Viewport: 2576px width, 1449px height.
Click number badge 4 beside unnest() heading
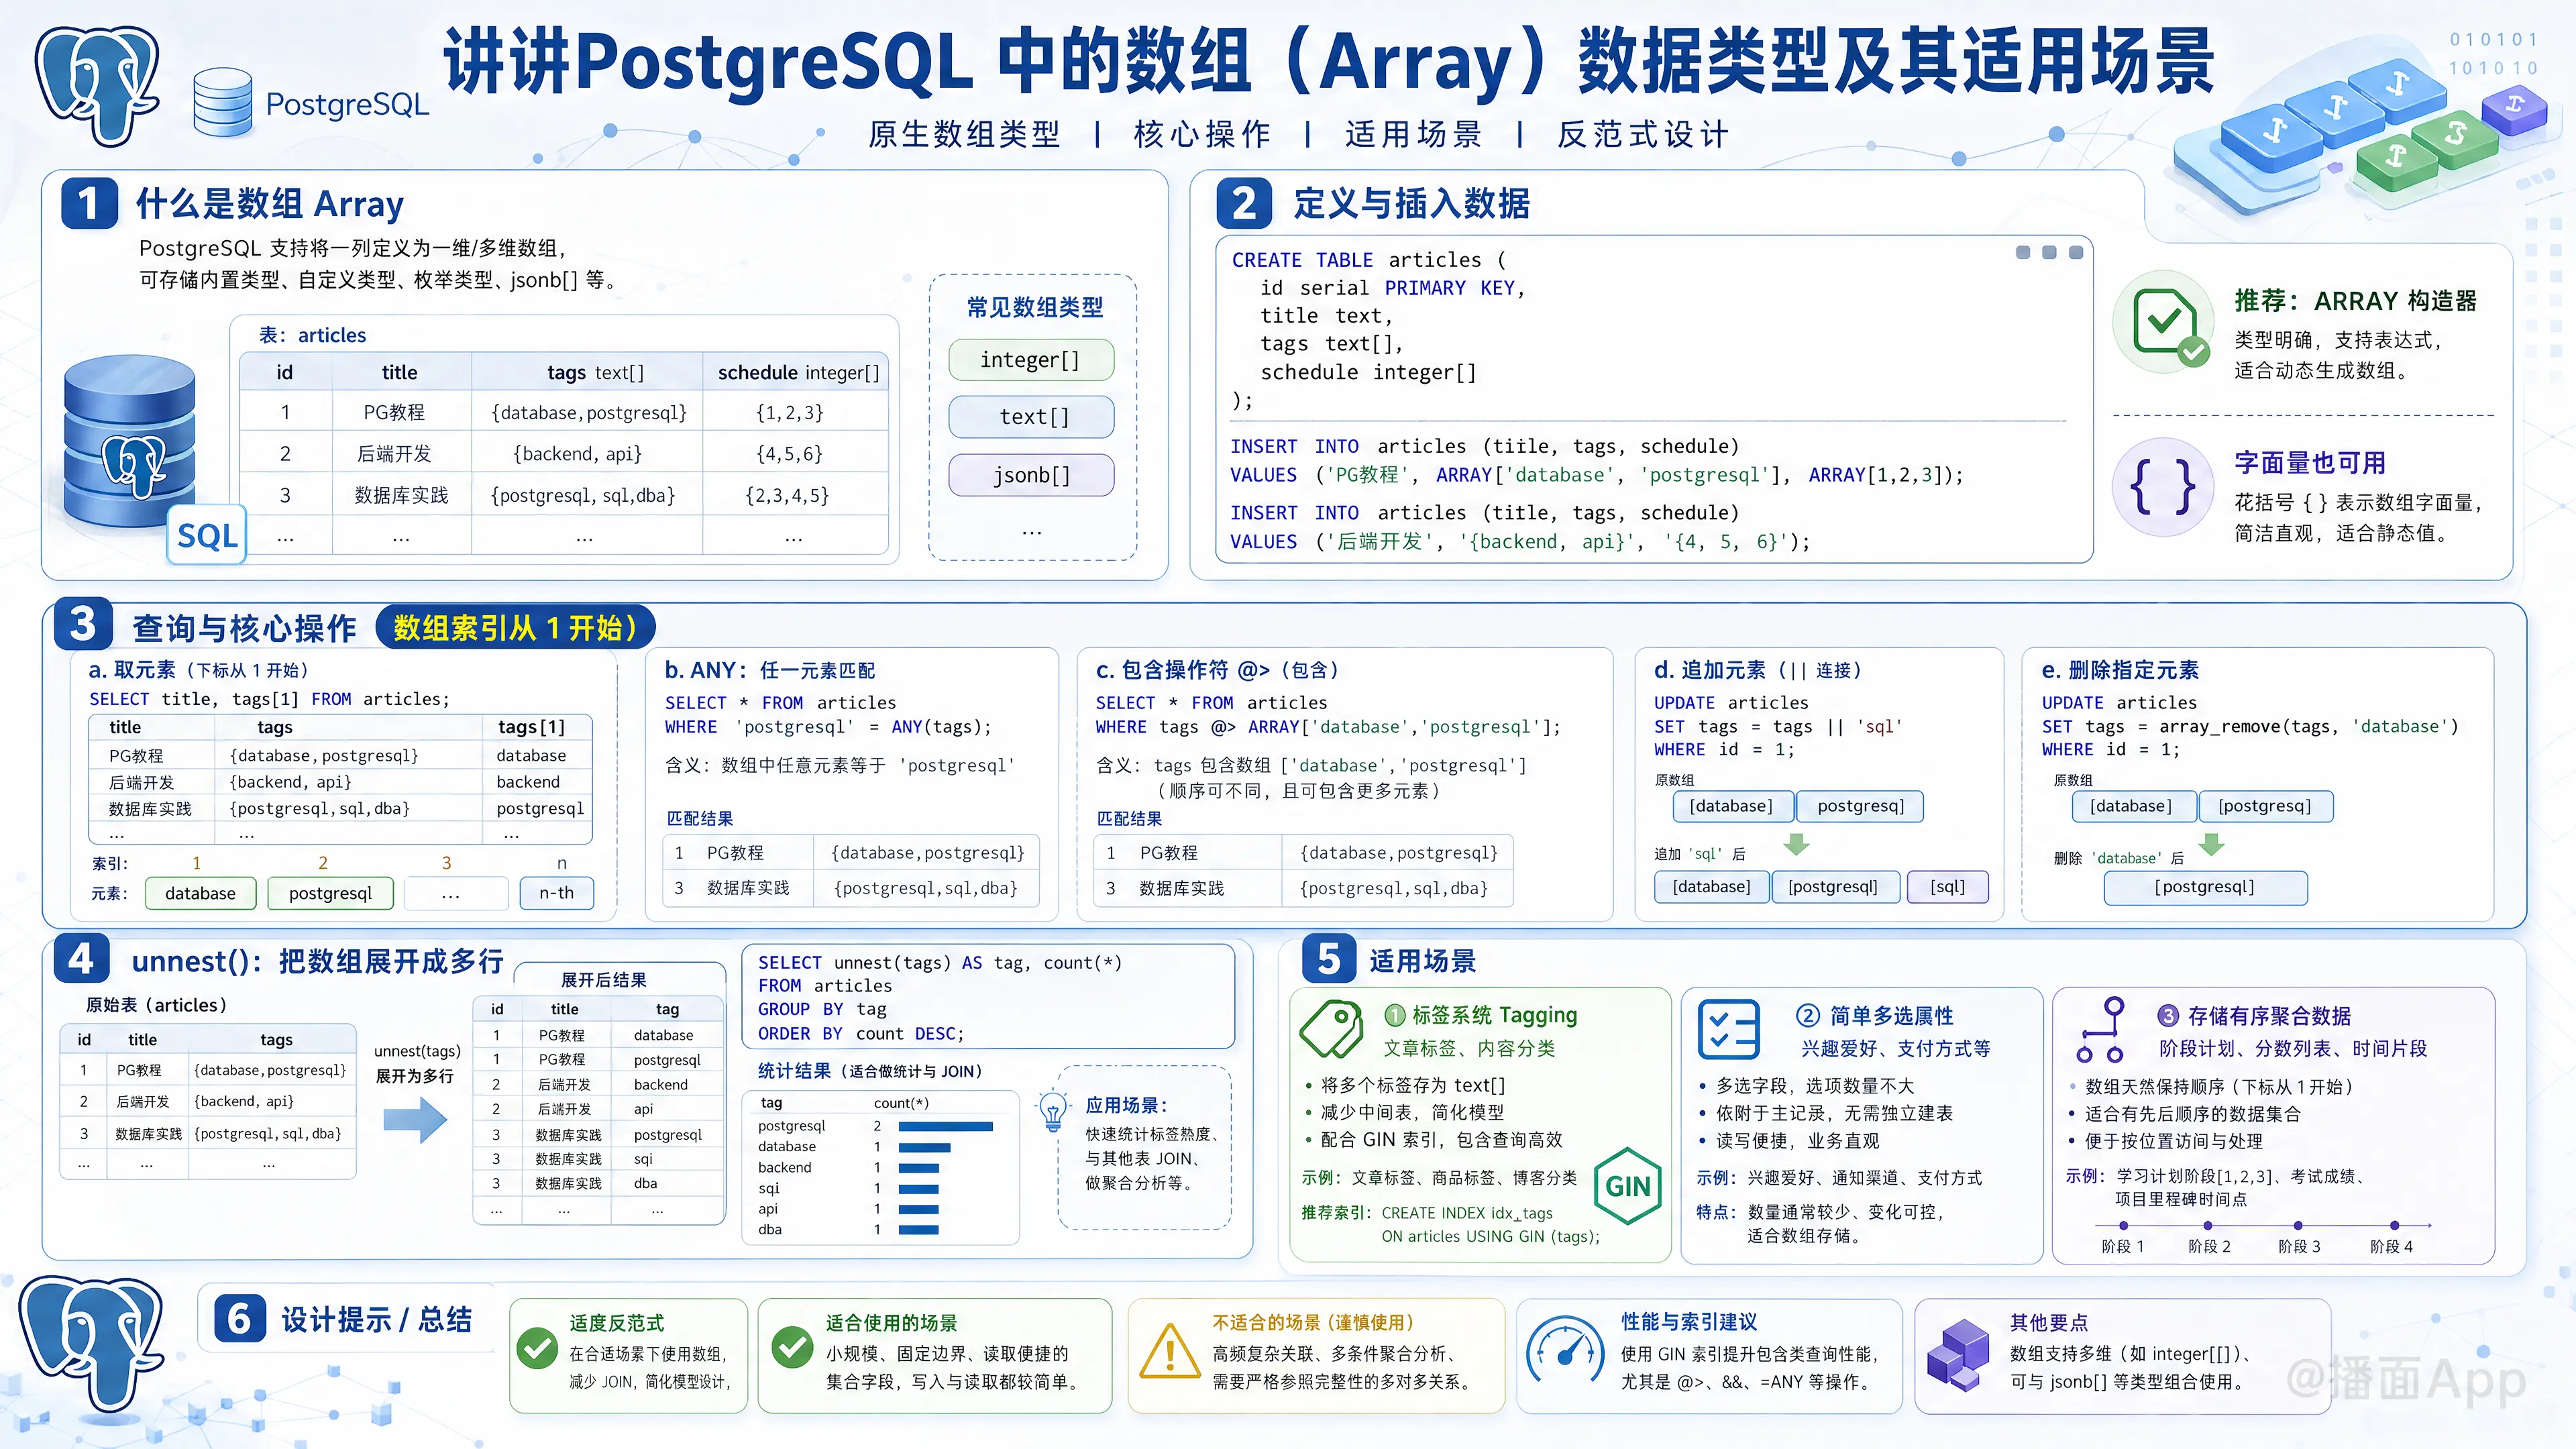[81, 959]
